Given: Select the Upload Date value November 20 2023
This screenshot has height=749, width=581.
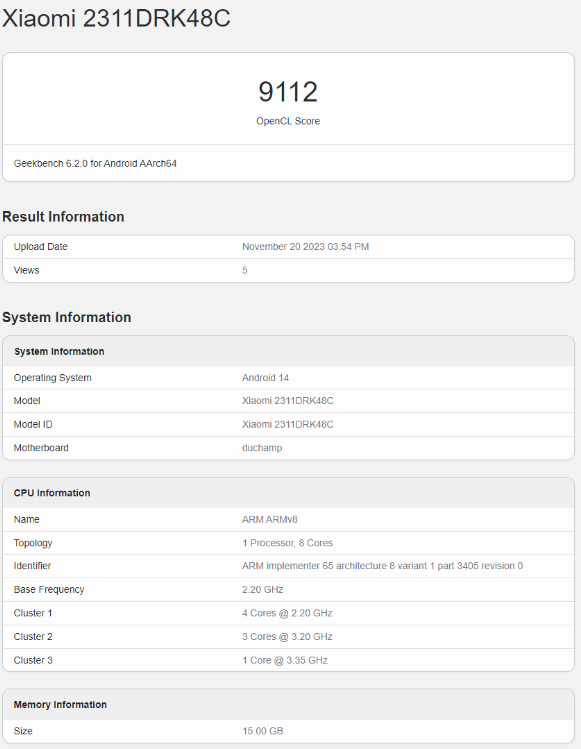Looking at the screenshot, I should tap(305, 247).
